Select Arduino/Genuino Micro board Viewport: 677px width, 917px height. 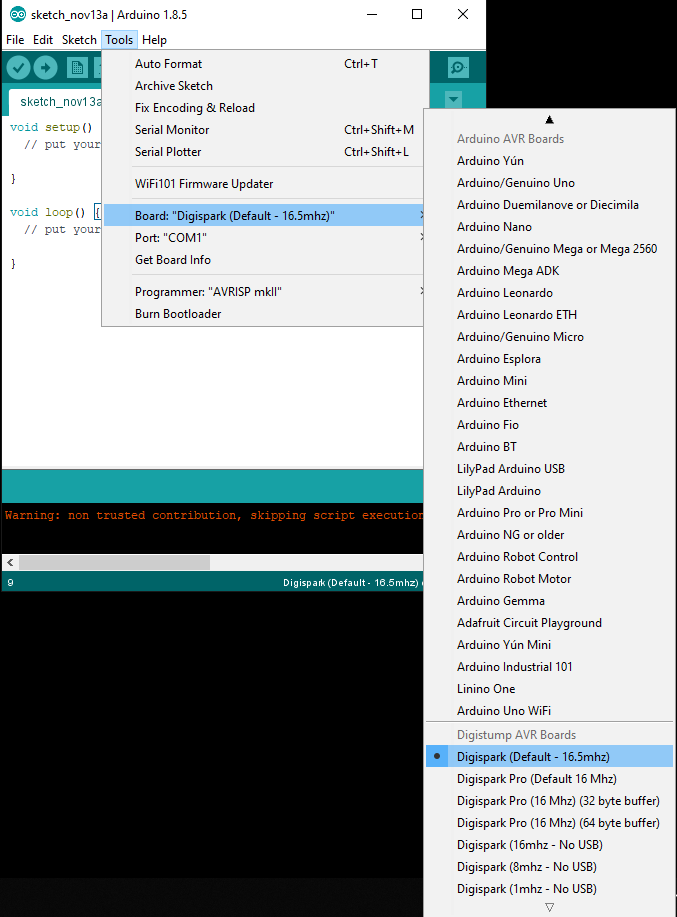coord(550,337)
